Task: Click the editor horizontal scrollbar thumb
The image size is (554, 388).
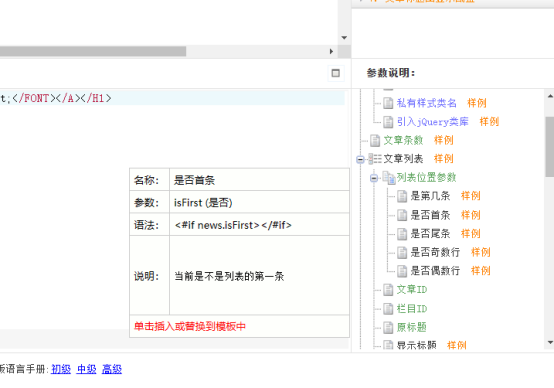Action: coord(93,52)
